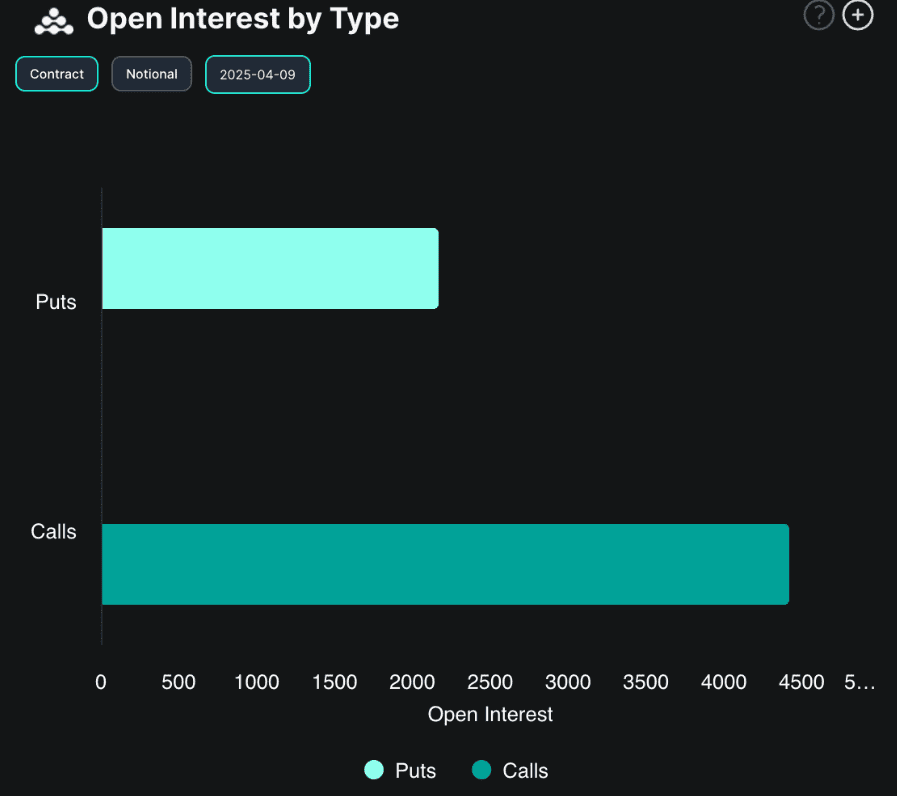This screenshot has height=796, width=897.
Task: Click the 4500 x-axis tick label
Action: [x=801, y=682]
